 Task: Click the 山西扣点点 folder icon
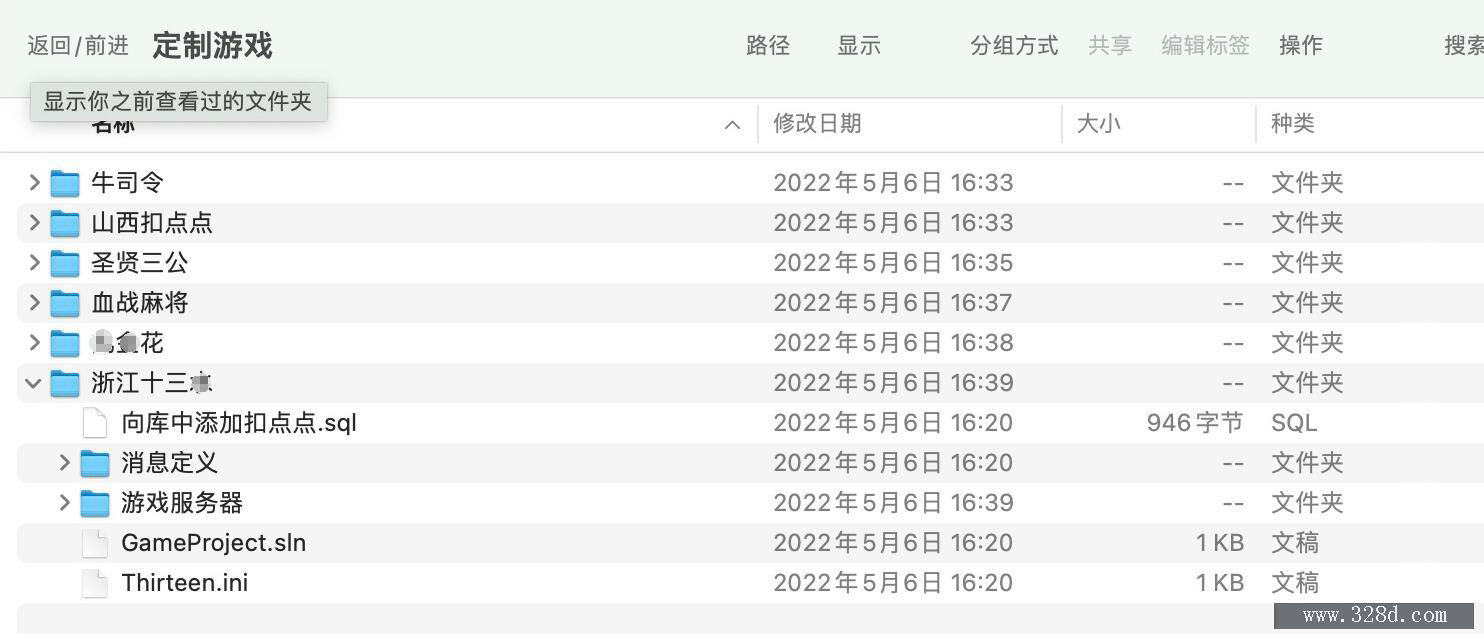point(65,223)
